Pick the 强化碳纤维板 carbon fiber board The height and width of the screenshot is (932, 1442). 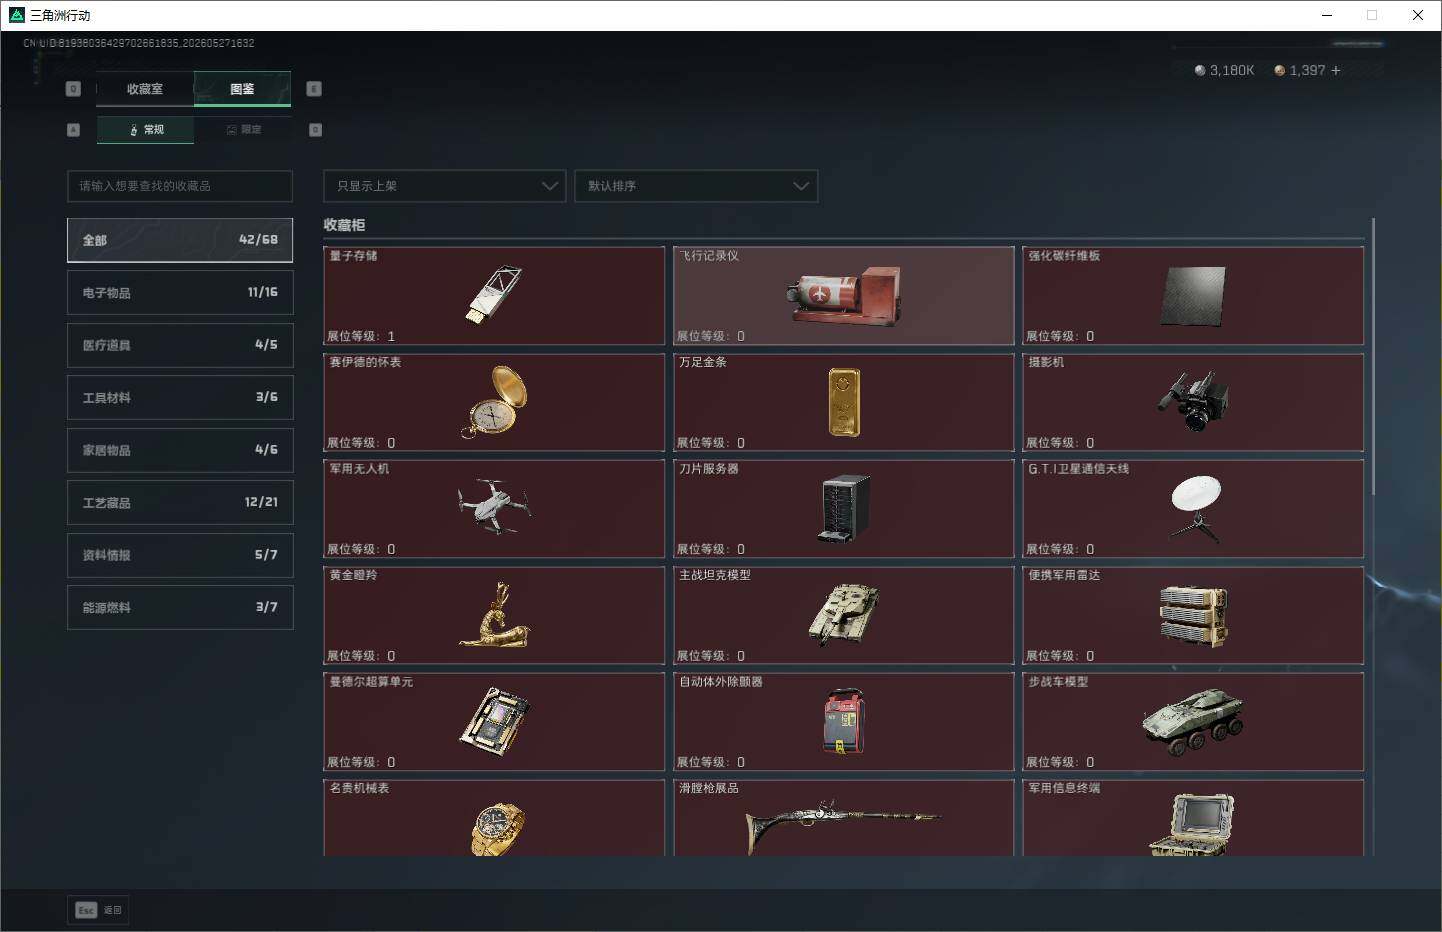[x=1193, y=296]
